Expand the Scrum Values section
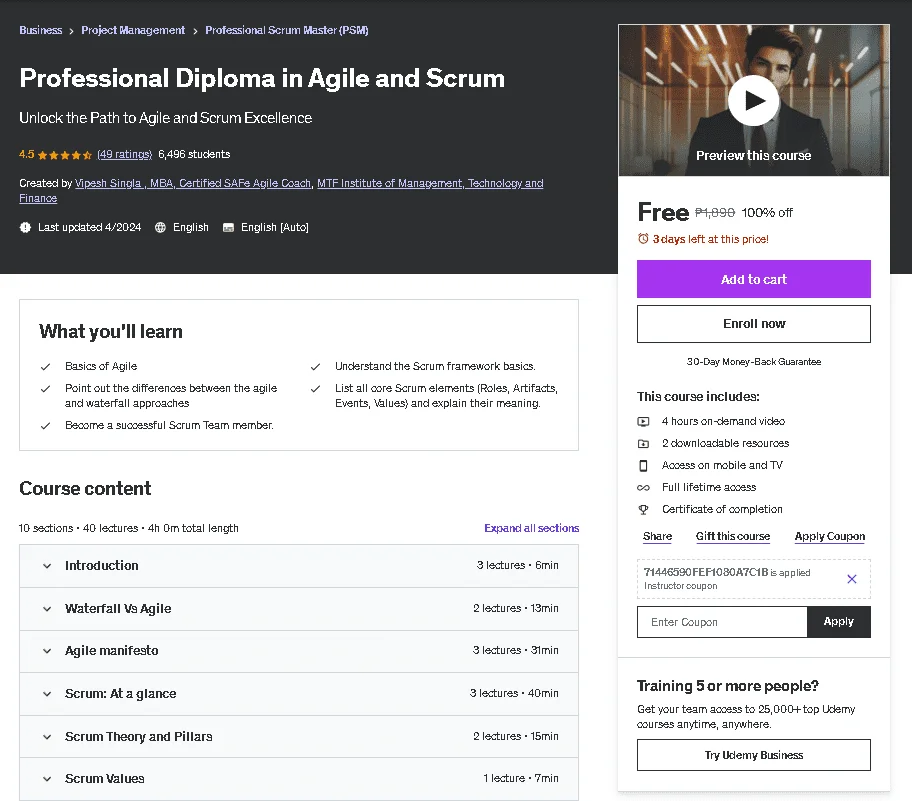This screenshot has width=912, height=801. point(299,778)
